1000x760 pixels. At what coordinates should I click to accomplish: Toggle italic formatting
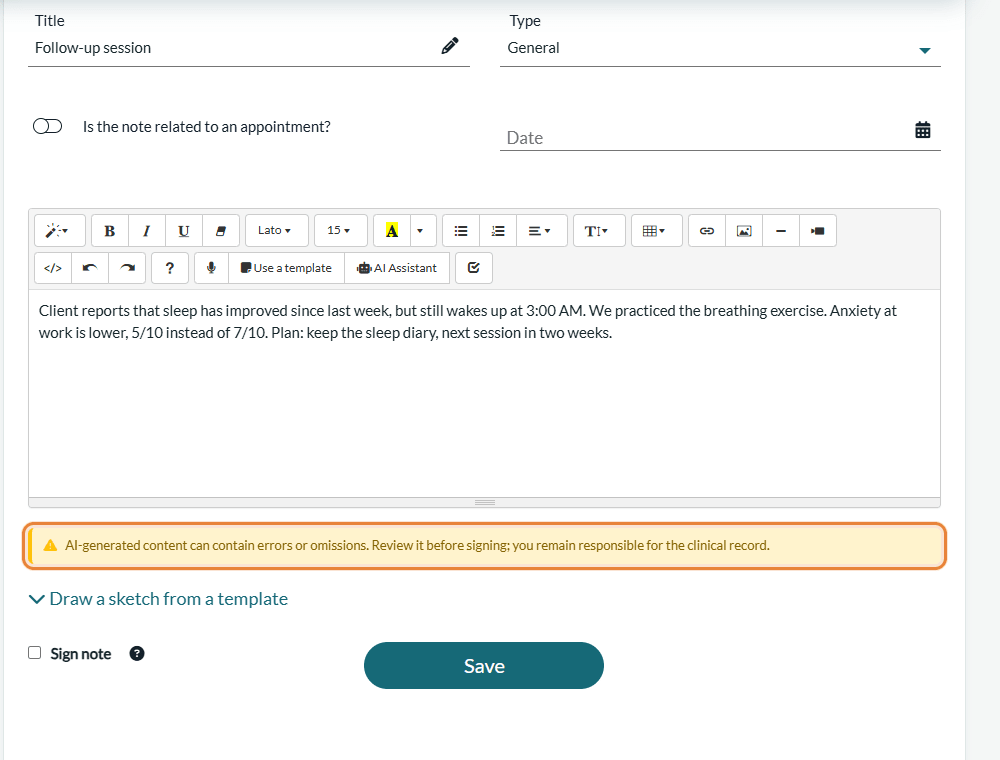[147, 231]
